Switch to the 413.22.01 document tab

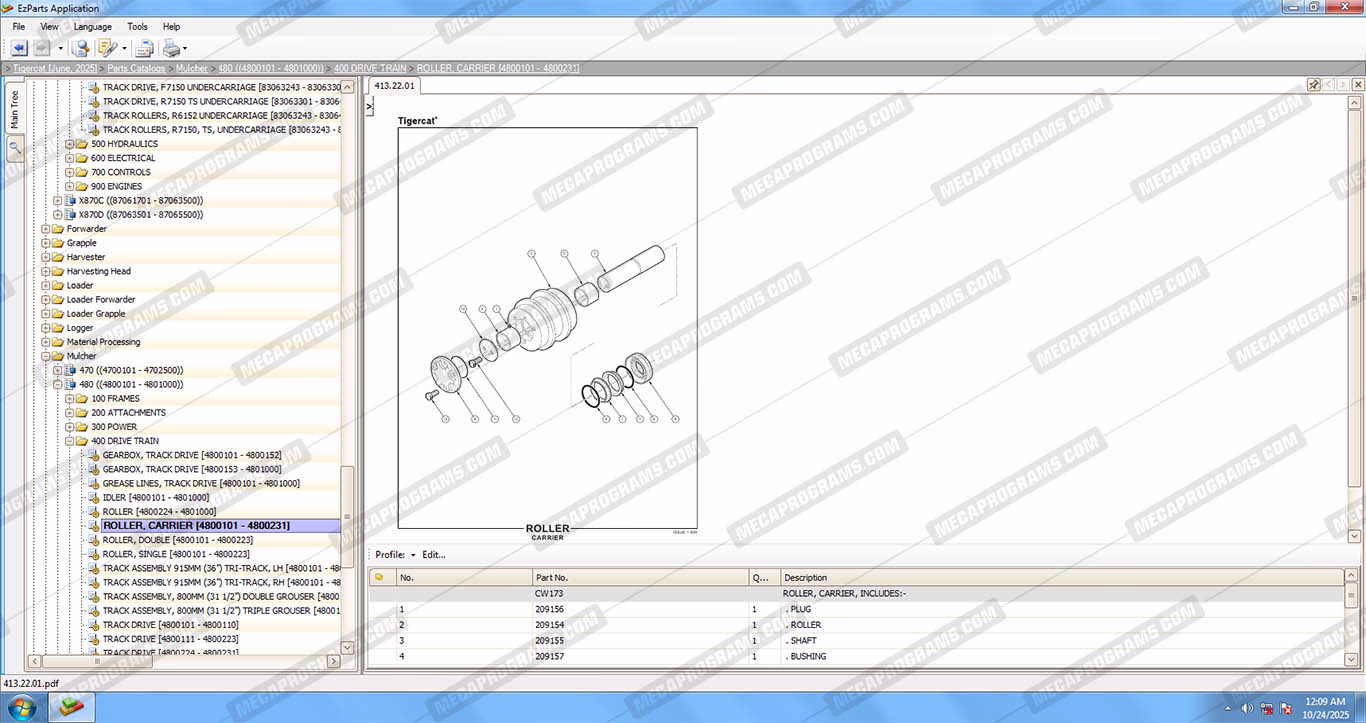393,85
